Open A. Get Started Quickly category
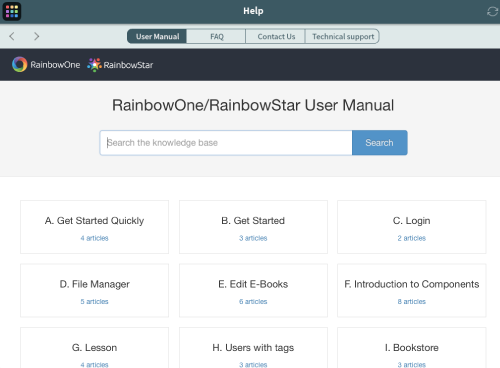This screenshot has width=500, height=368. click(94, 227)
